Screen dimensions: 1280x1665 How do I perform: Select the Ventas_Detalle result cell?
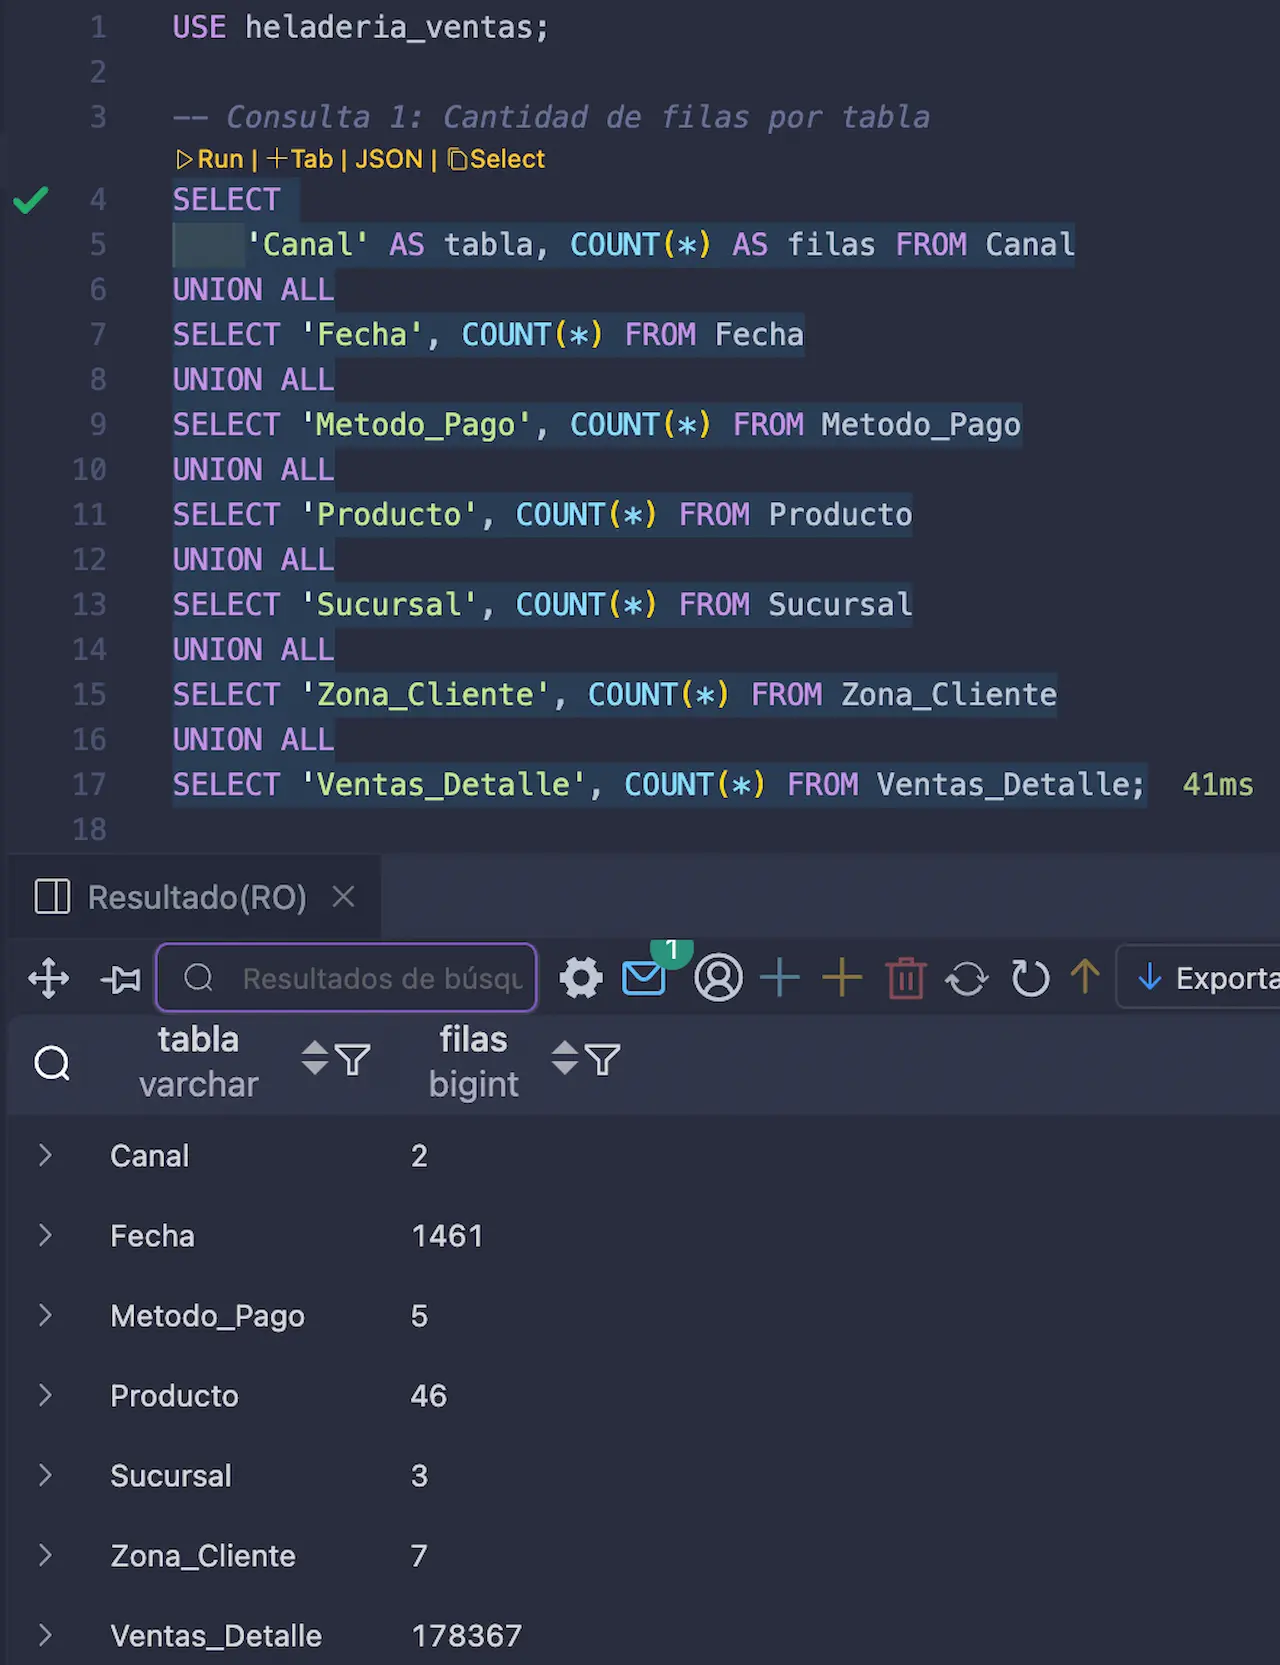216,1636
